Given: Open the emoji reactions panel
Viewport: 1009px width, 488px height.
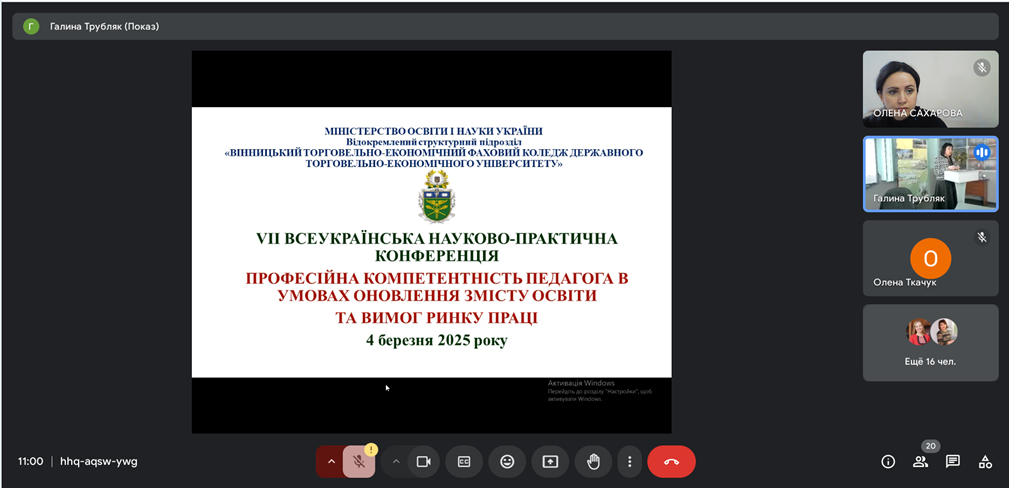Looking at the screenshot, I should click(507, 462).
